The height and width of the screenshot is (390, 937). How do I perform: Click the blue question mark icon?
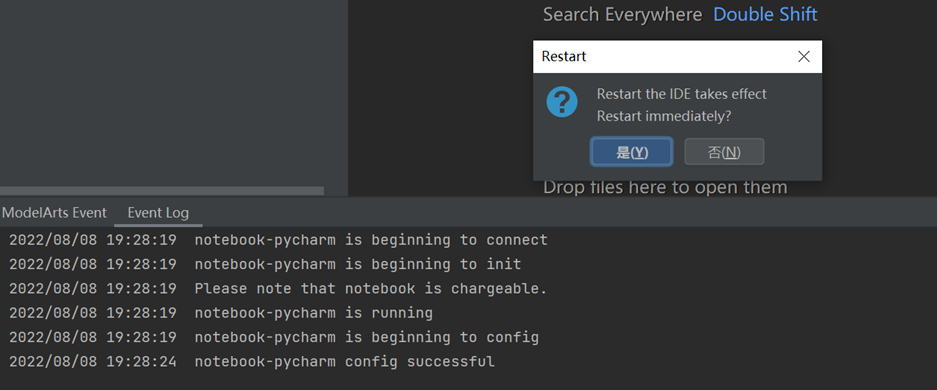(x=562, y=102)
